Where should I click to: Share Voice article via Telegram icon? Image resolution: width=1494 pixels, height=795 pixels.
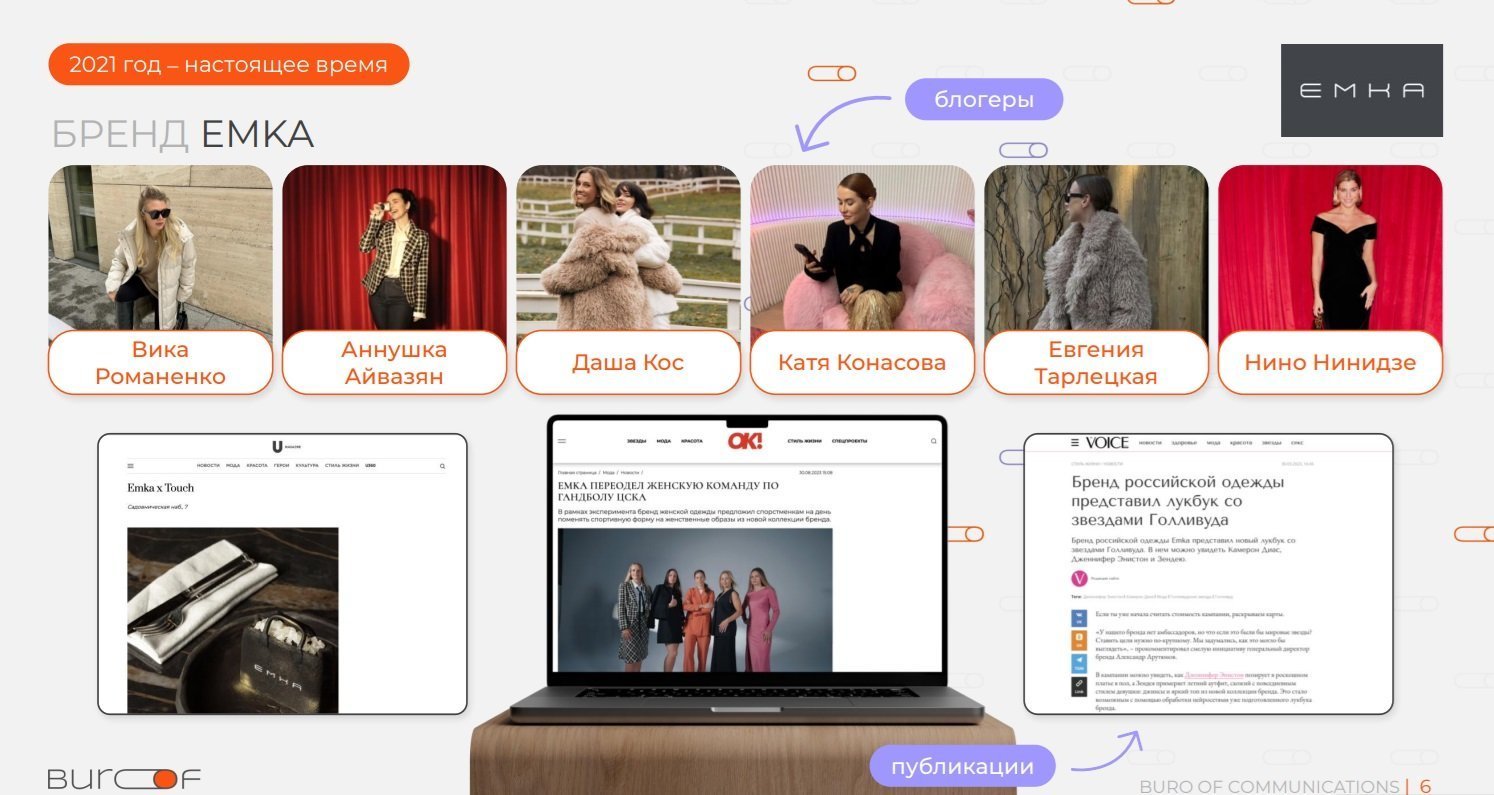click(1079, 663)
